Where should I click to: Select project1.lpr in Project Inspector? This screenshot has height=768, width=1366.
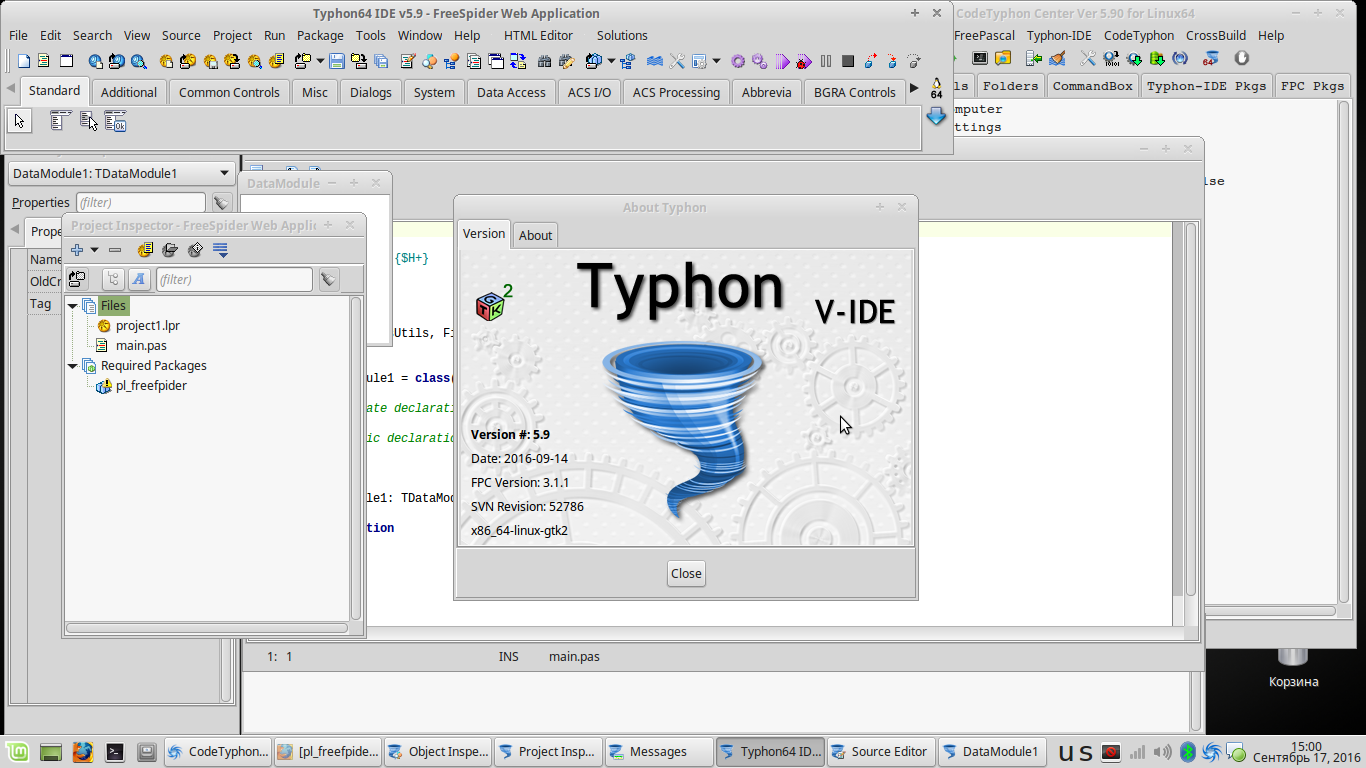(147, 326)
